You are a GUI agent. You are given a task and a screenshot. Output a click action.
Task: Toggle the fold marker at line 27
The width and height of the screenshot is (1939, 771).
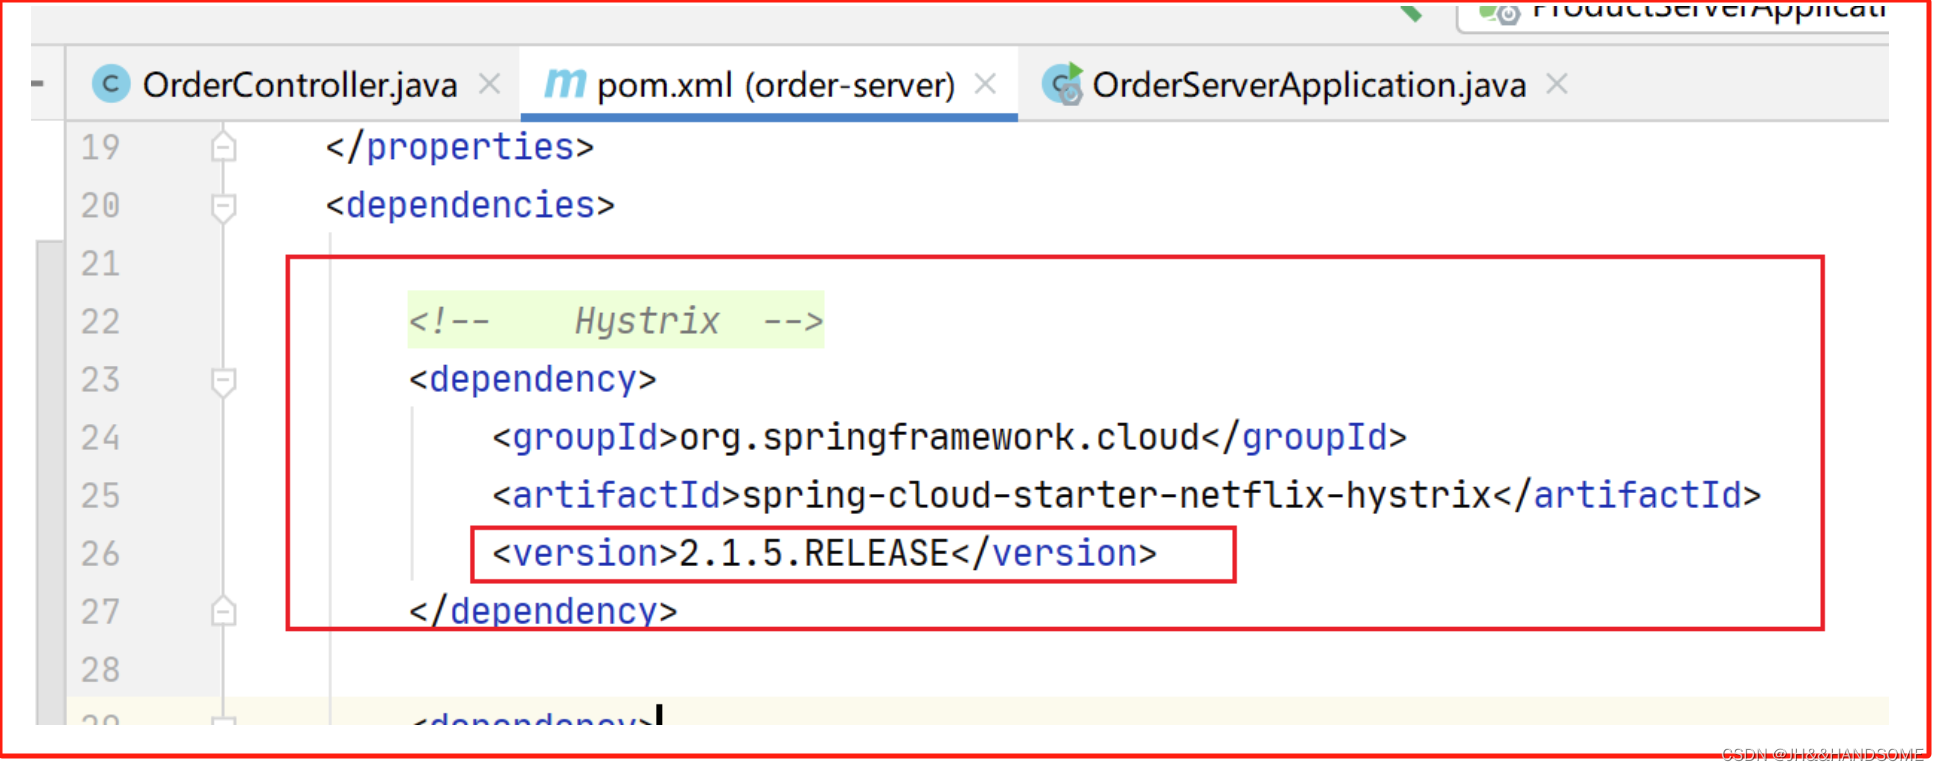[224, 611]
